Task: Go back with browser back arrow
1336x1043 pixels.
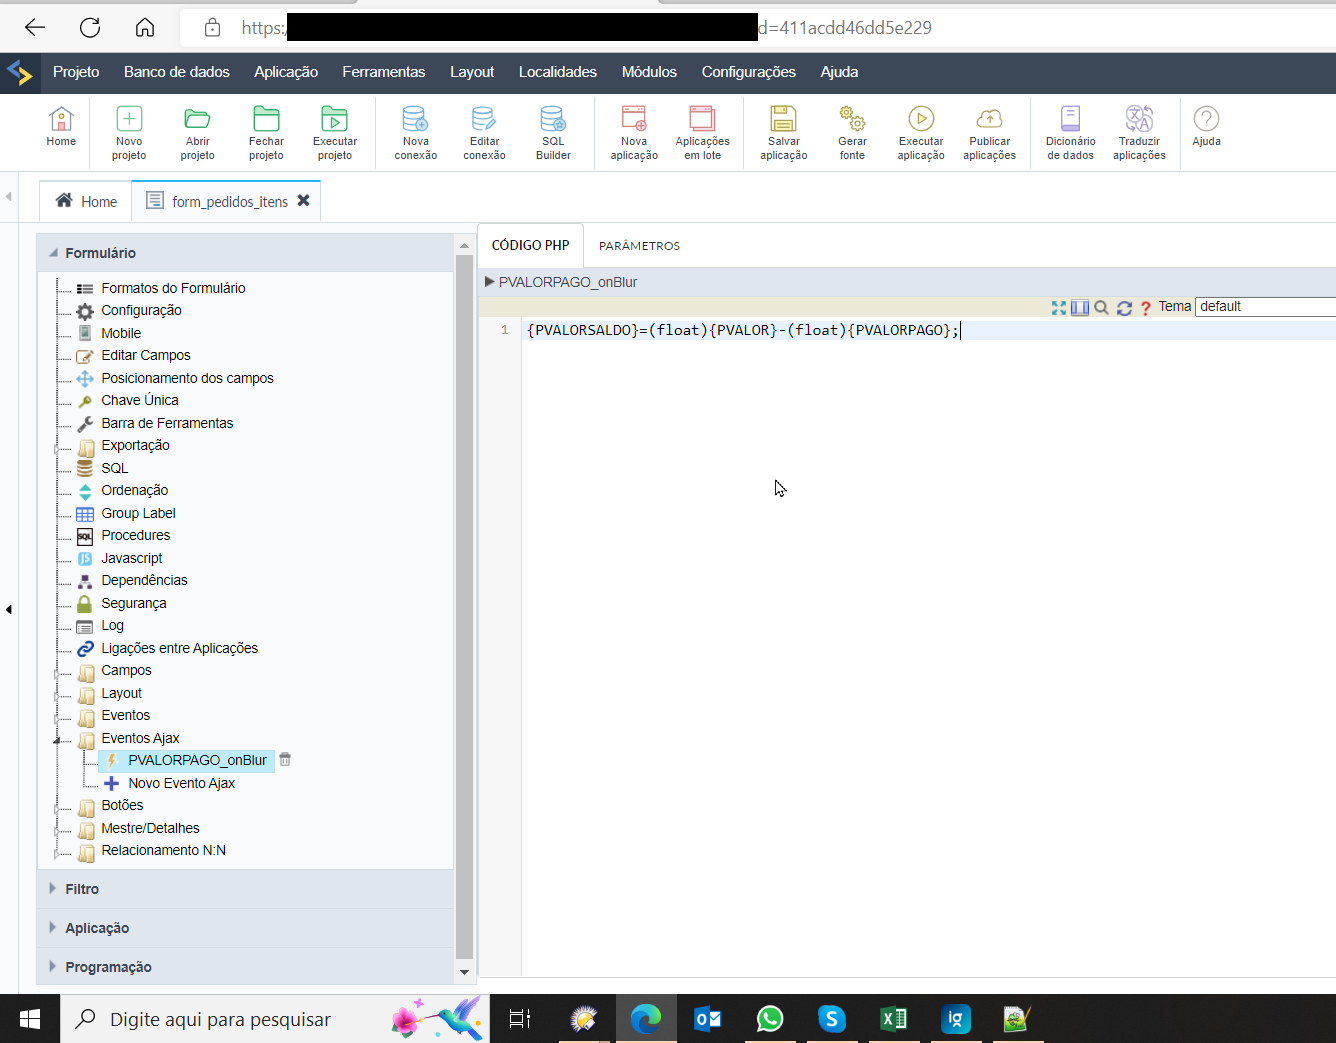Action: pyautogui.click(x=35, y=28)
